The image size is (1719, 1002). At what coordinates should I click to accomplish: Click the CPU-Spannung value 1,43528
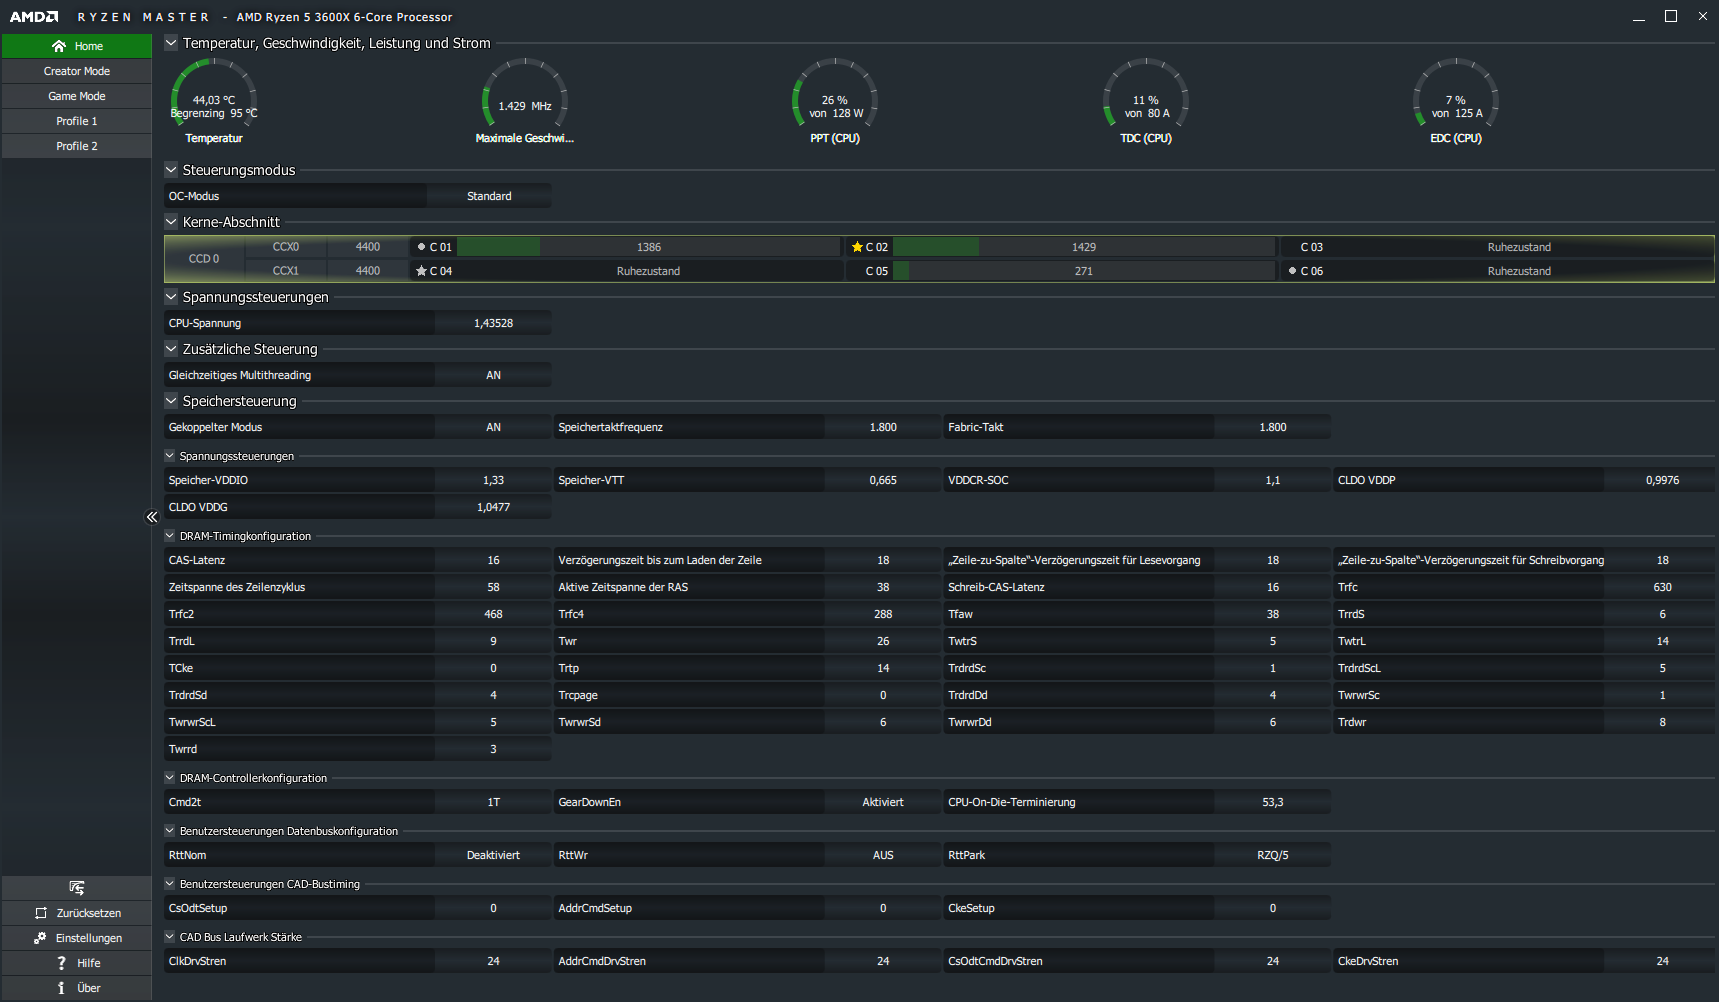[493, 323]
